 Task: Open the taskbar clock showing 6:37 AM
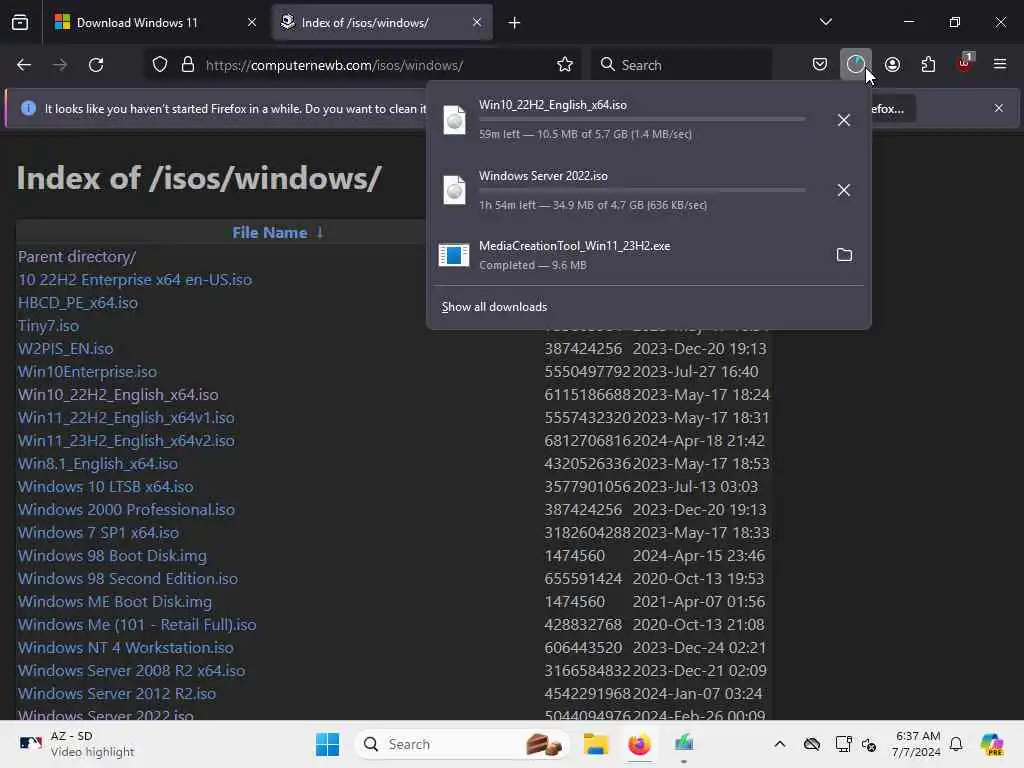pos(917,744)
